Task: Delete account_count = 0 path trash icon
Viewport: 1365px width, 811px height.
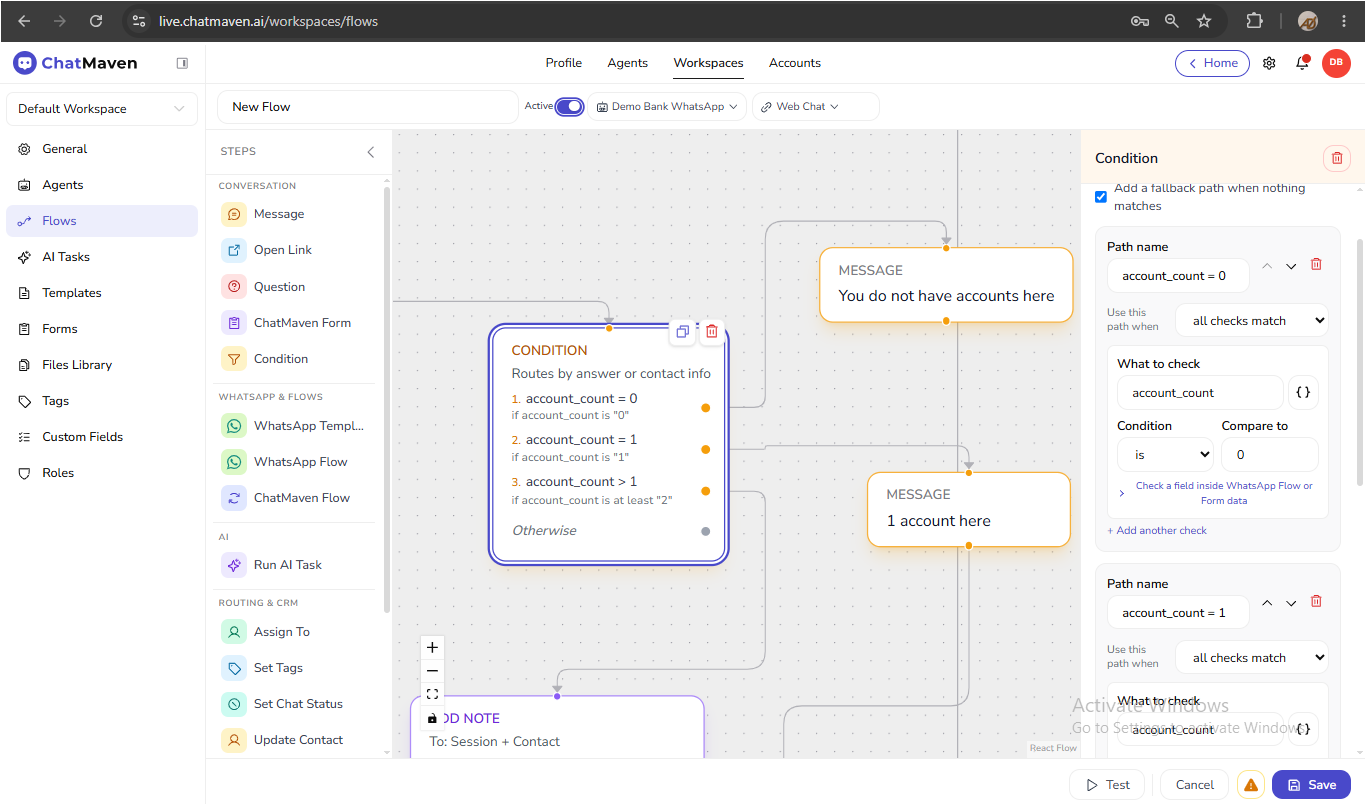Action: tap(1316, 264)
